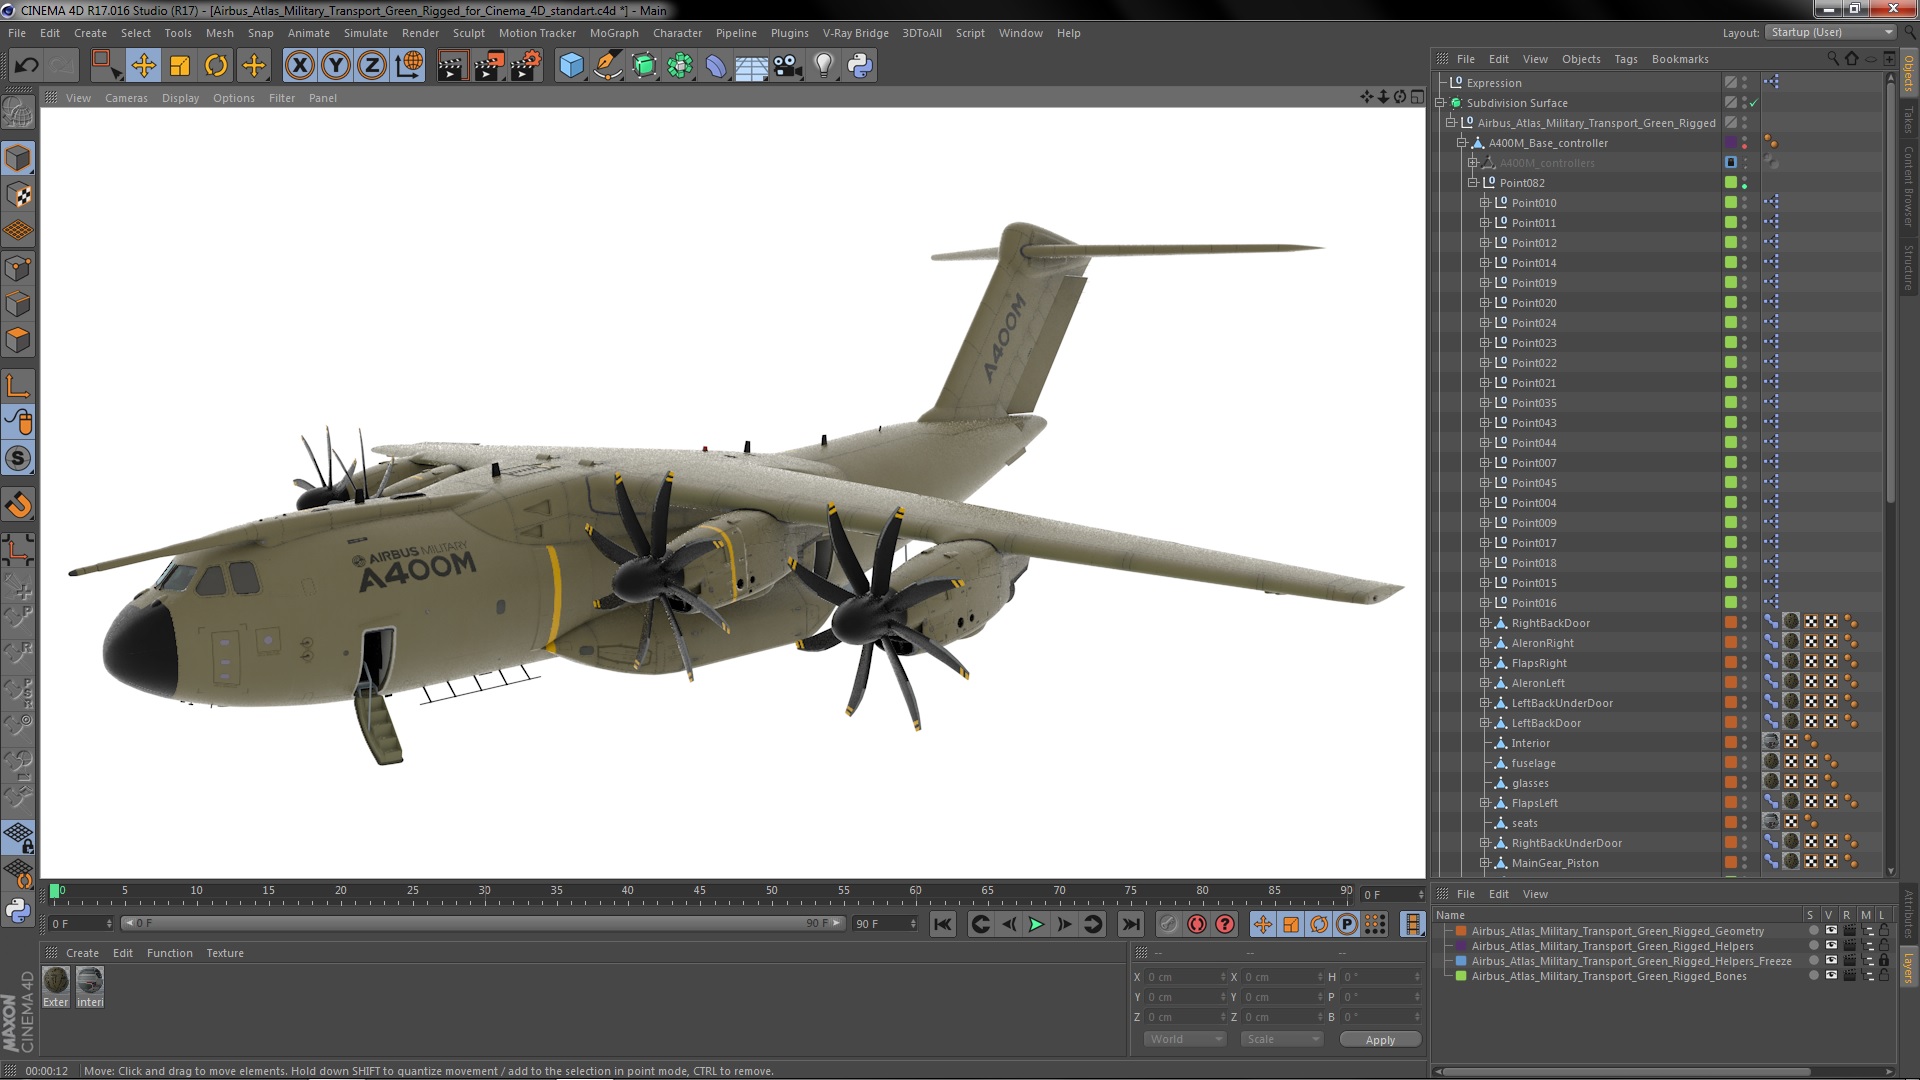Toggle visibility dots of fuselage
The width and height of the screenshot is (1920, 1080).
click(x=1745, y=763)
